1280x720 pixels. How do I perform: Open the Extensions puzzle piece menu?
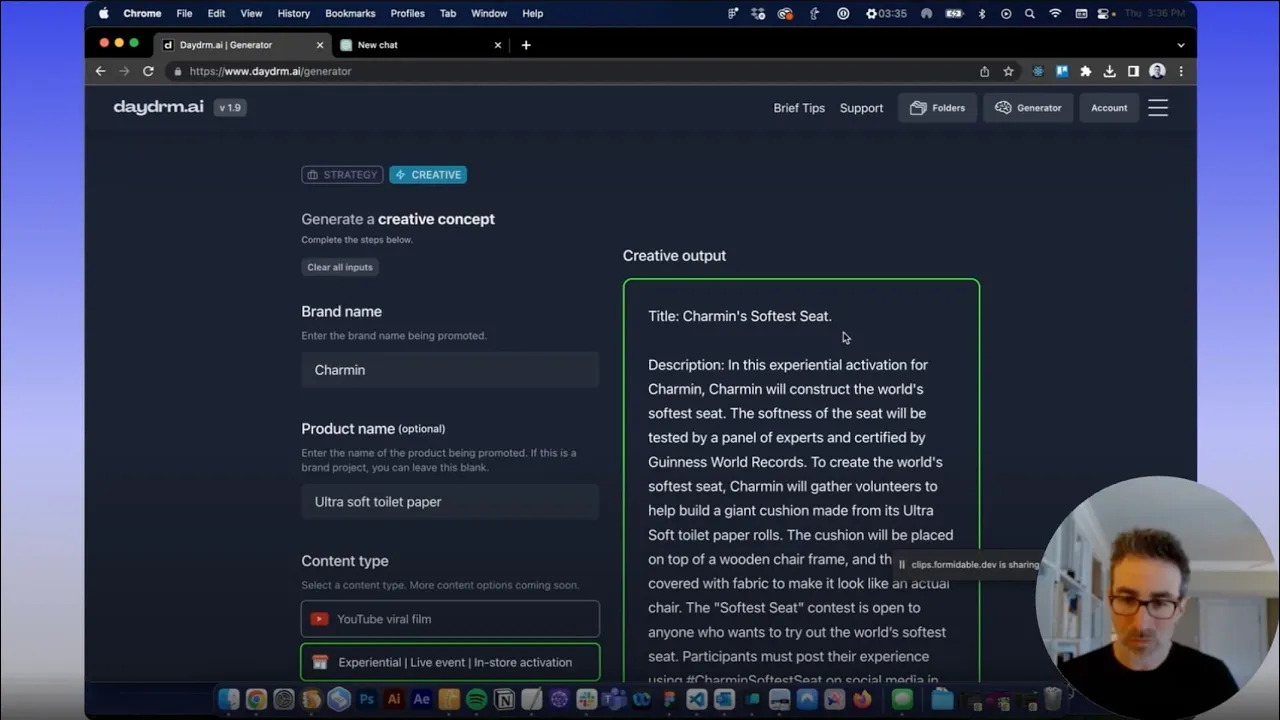(1086, 71)
